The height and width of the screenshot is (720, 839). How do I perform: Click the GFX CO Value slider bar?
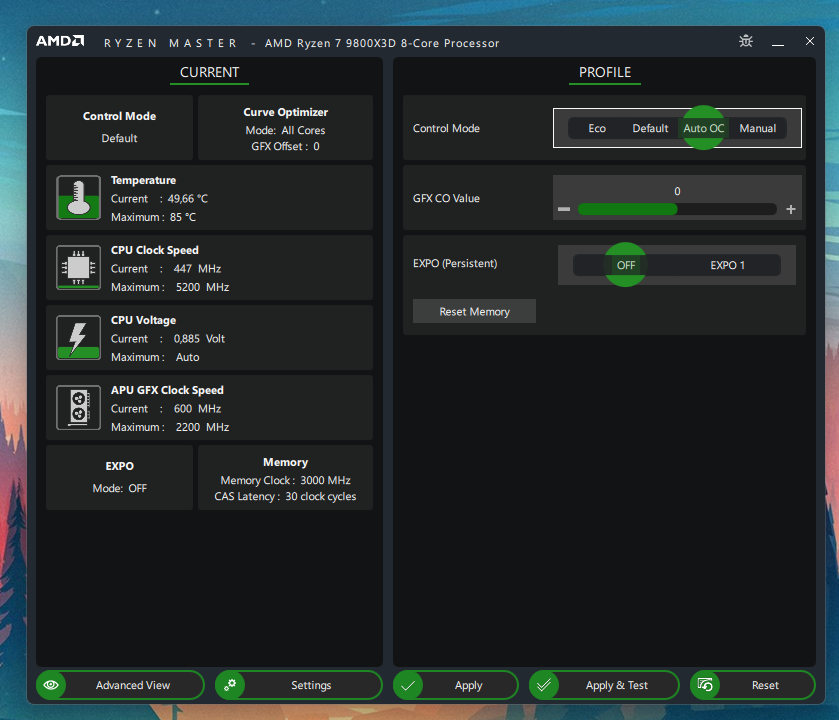point(677,209)
